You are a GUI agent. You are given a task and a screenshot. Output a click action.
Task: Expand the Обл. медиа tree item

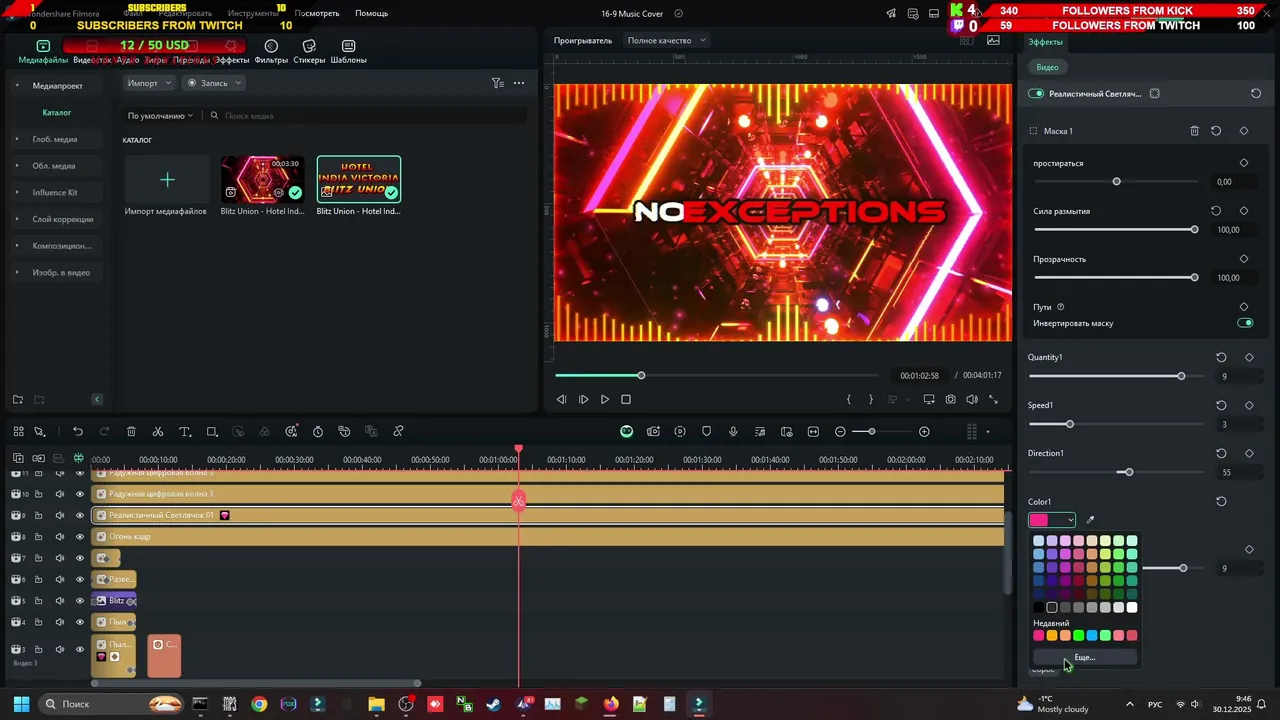pyautogui.click(x=16, y=166)
